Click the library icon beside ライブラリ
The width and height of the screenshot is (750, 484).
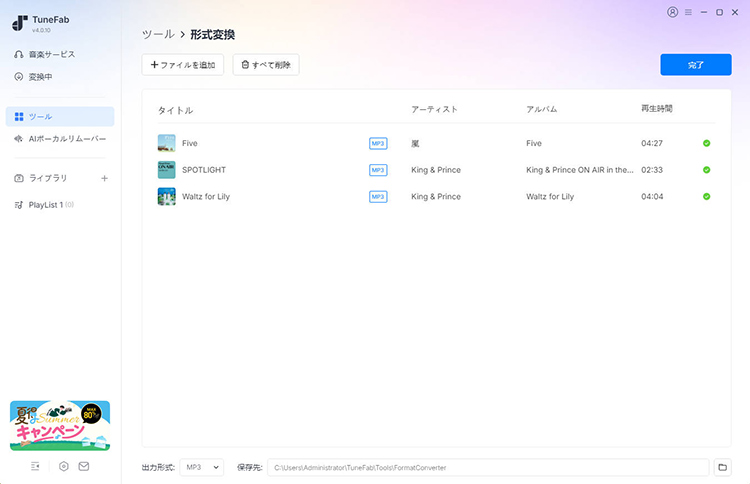[19, 178]
